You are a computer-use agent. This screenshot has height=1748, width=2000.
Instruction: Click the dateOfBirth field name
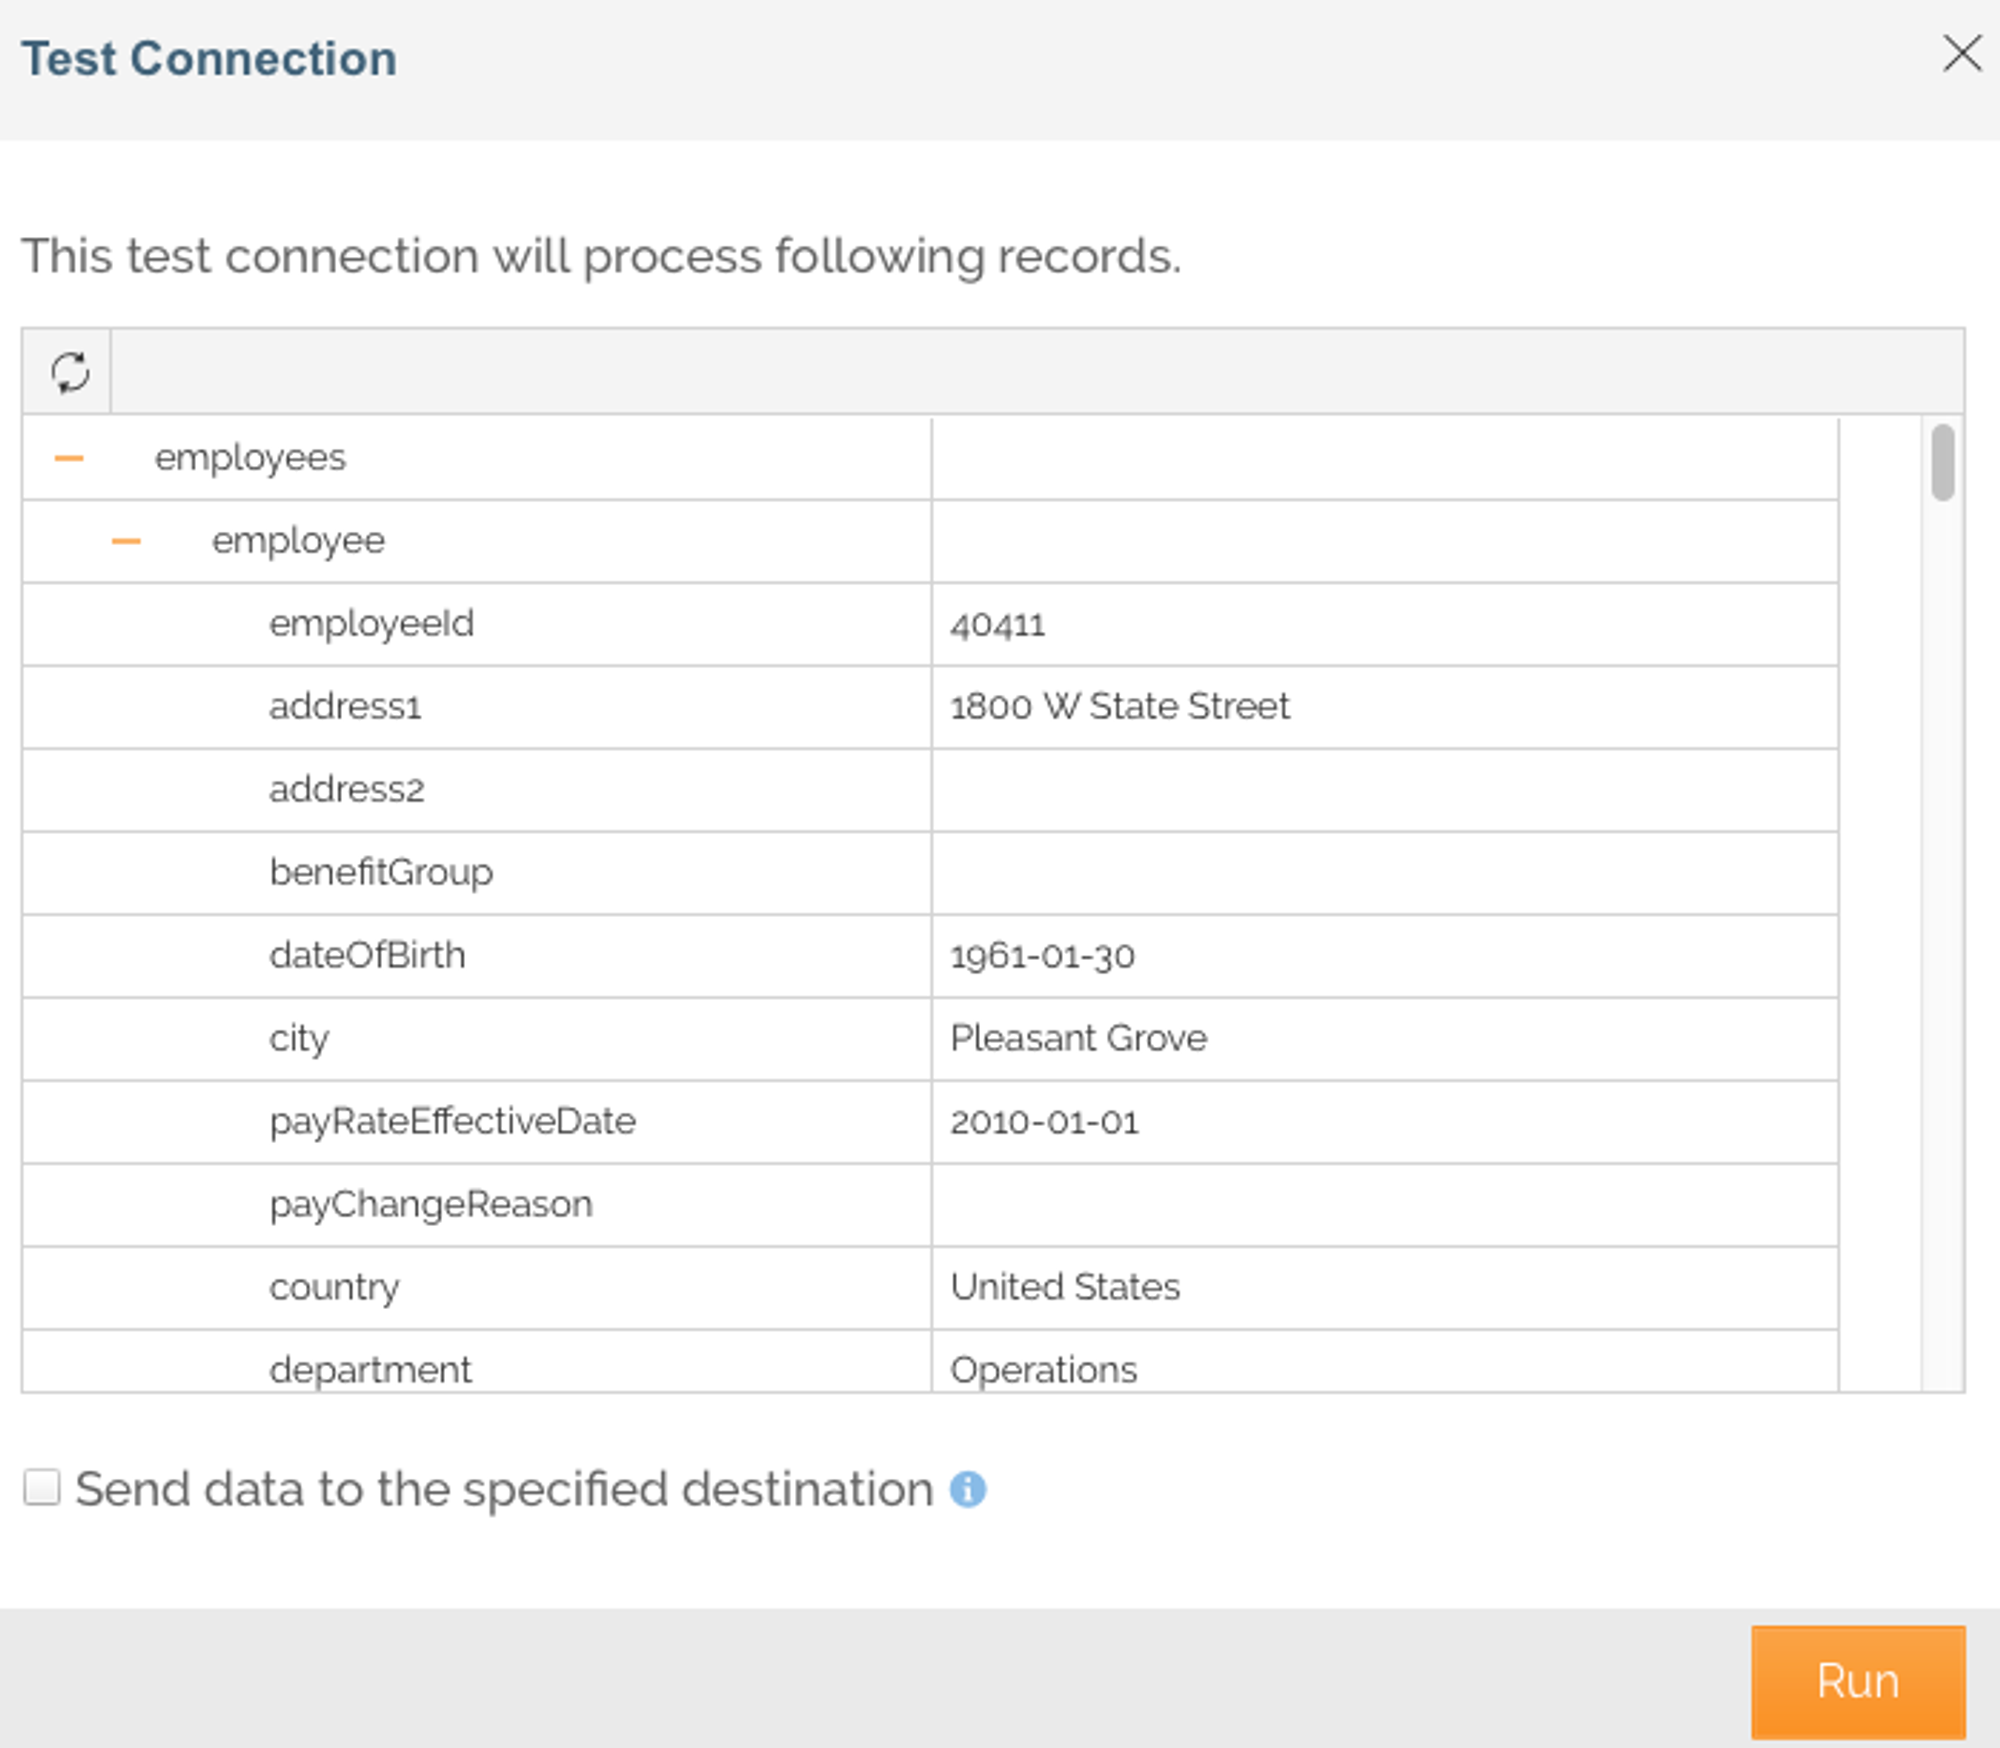pyautogui.click(x=367, y=956)
